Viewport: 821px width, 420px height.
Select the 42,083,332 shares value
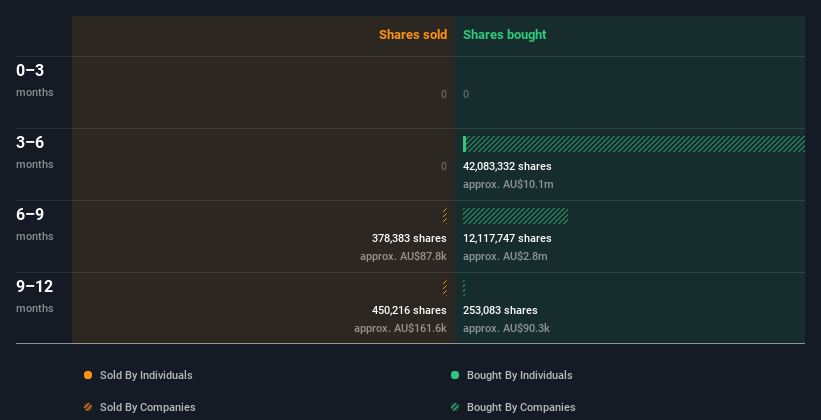(507, 166)
